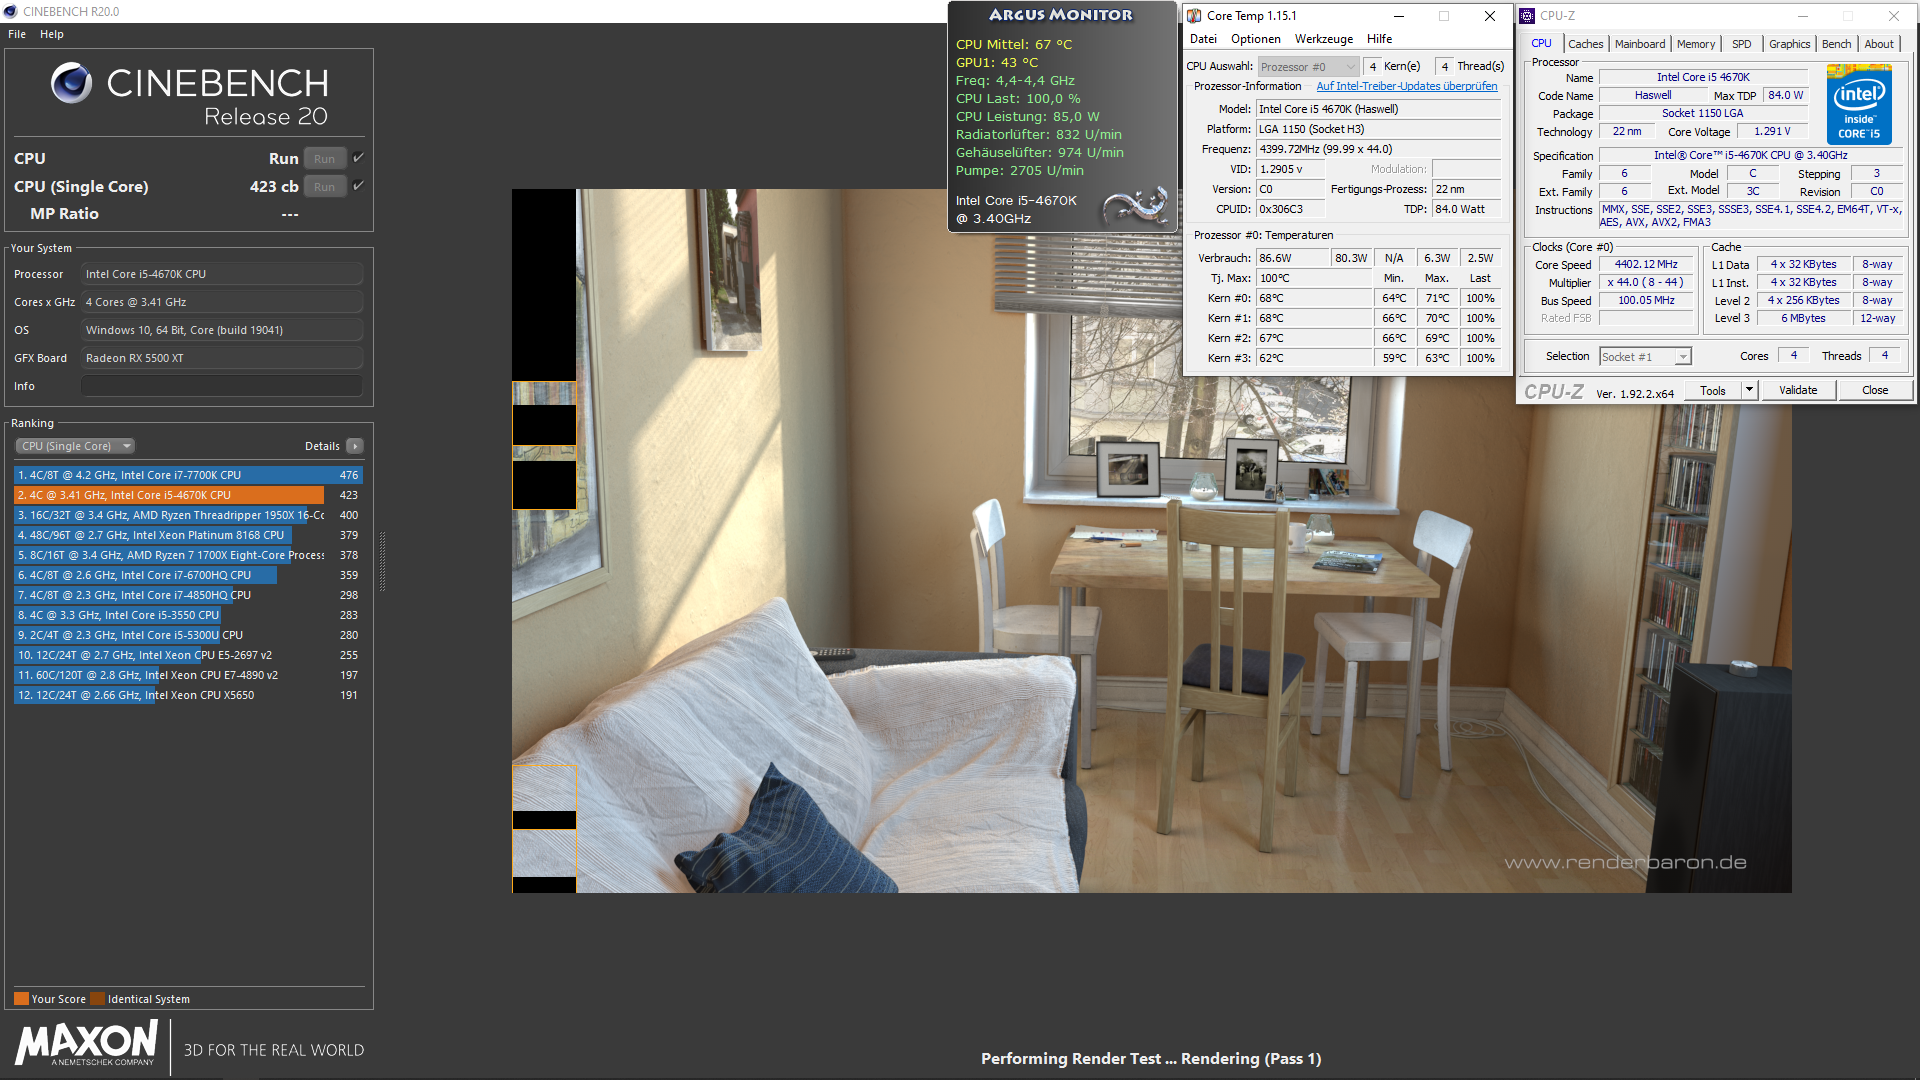Open the CPU (Single Core) ranking dropdown

[x=75, y=446]
